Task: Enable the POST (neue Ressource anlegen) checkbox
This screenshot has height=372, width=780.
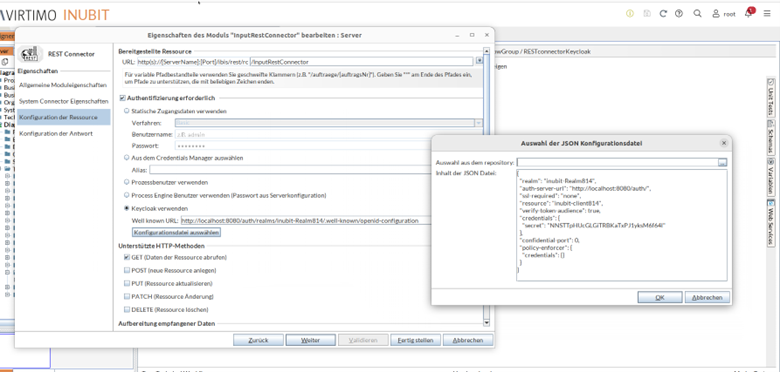Action: pyautogui.click(x=127, y=271)
